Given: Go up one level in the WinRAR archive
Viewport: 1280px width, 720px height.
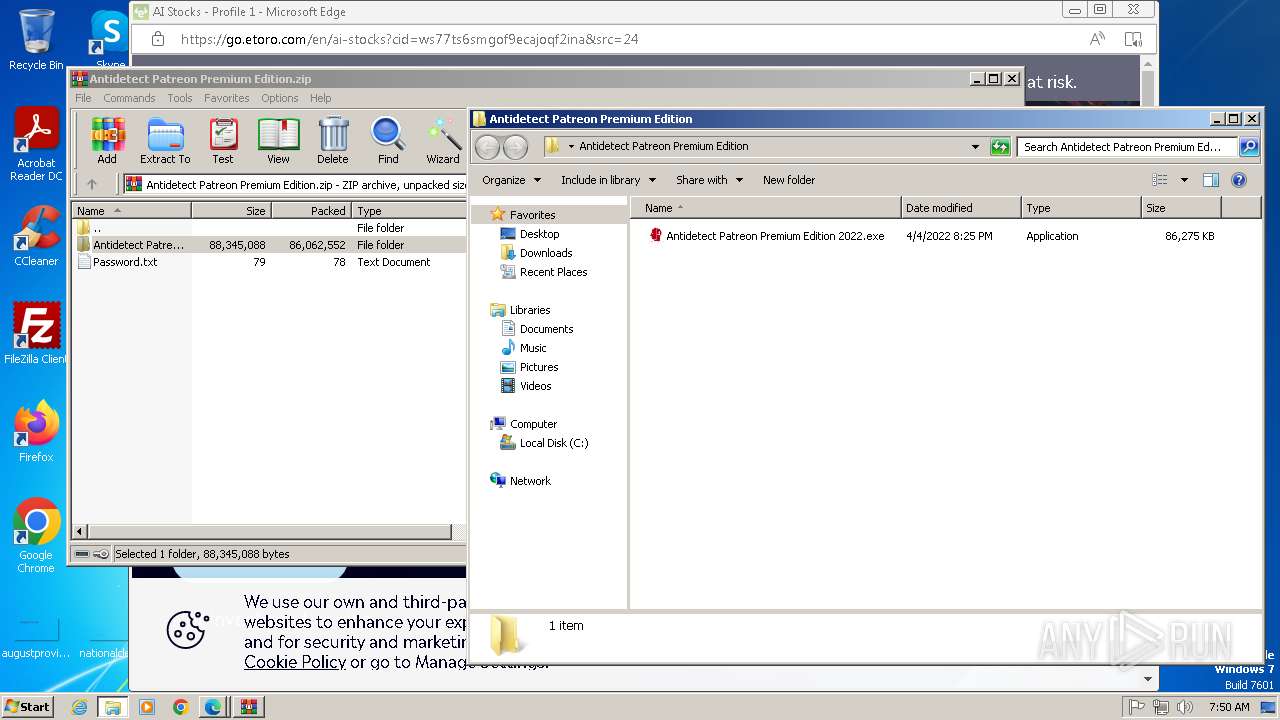Looking at the screenshot, I should coord(92,184).
